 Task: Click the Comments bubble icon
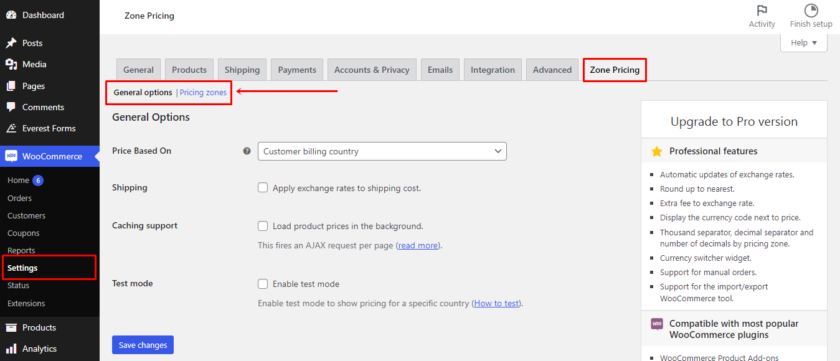click(x=11, y=107)
